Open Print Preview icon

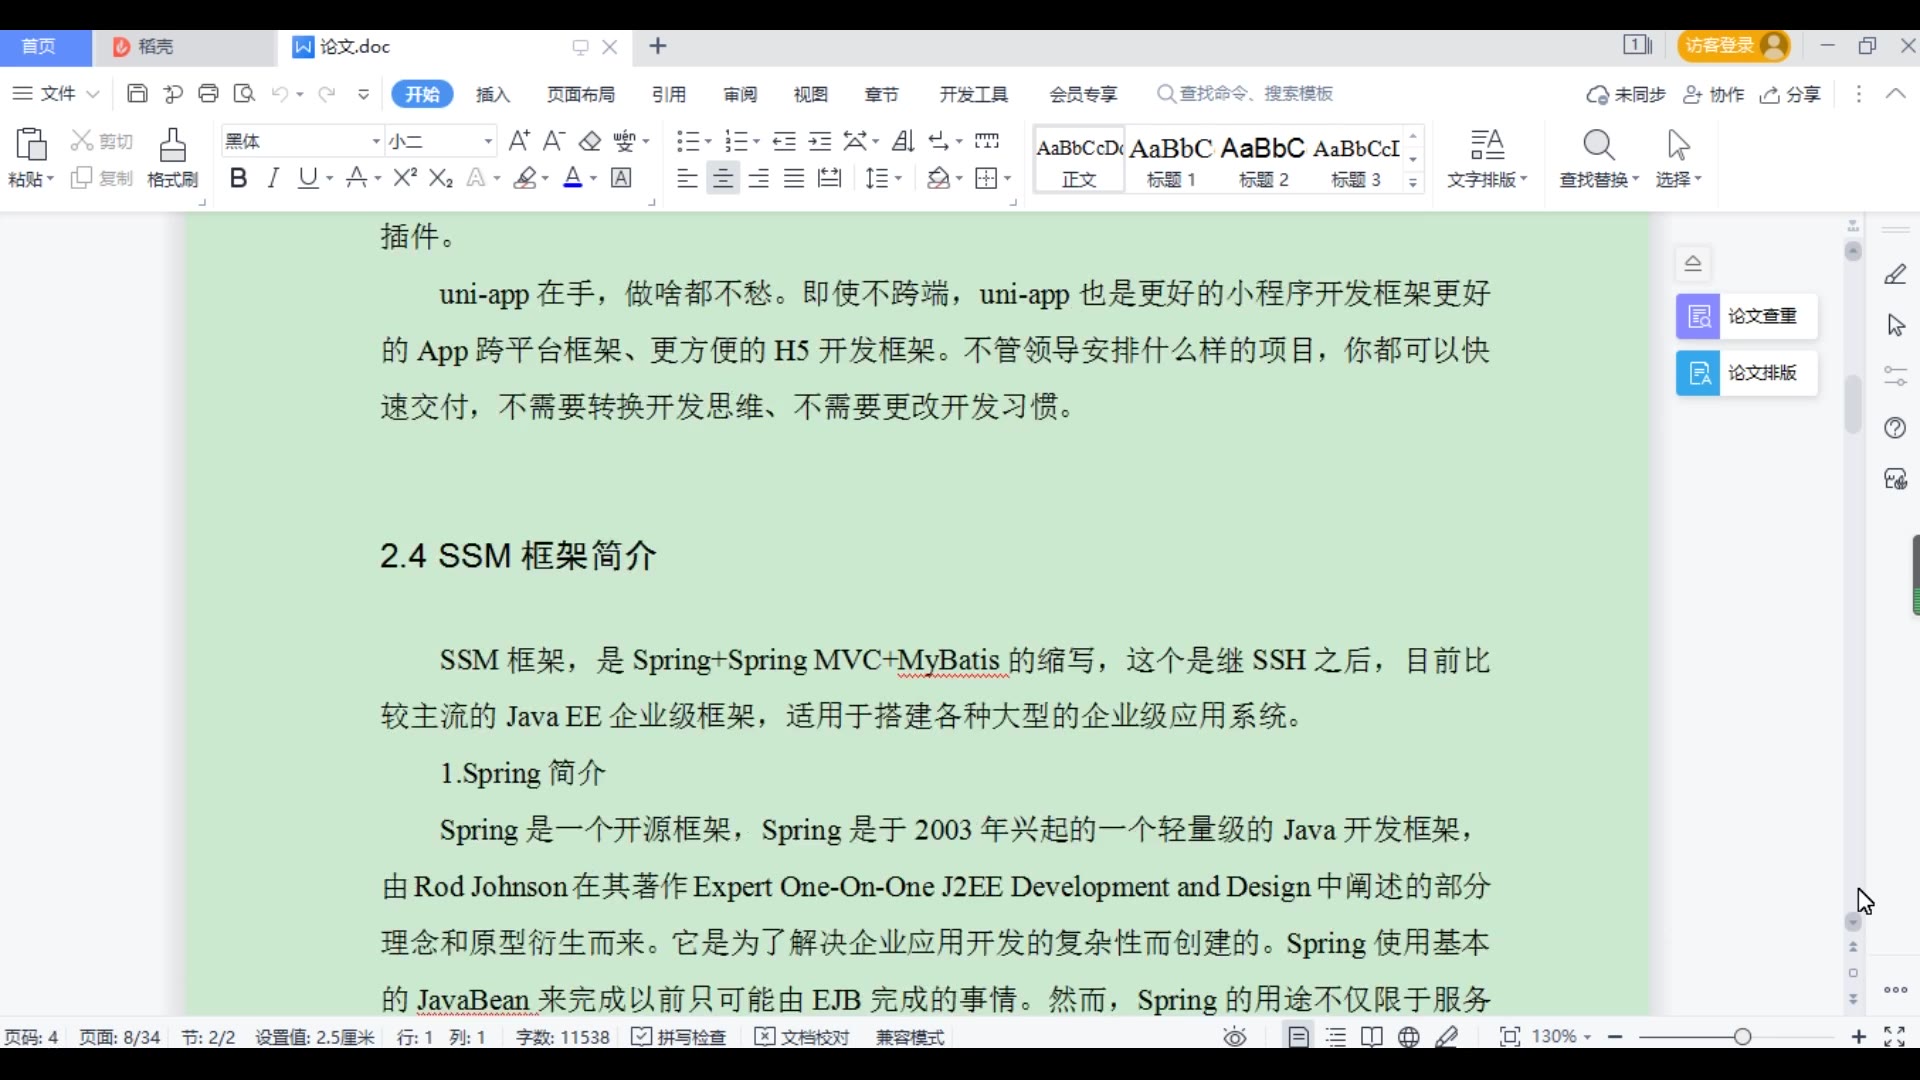[244, 94]
